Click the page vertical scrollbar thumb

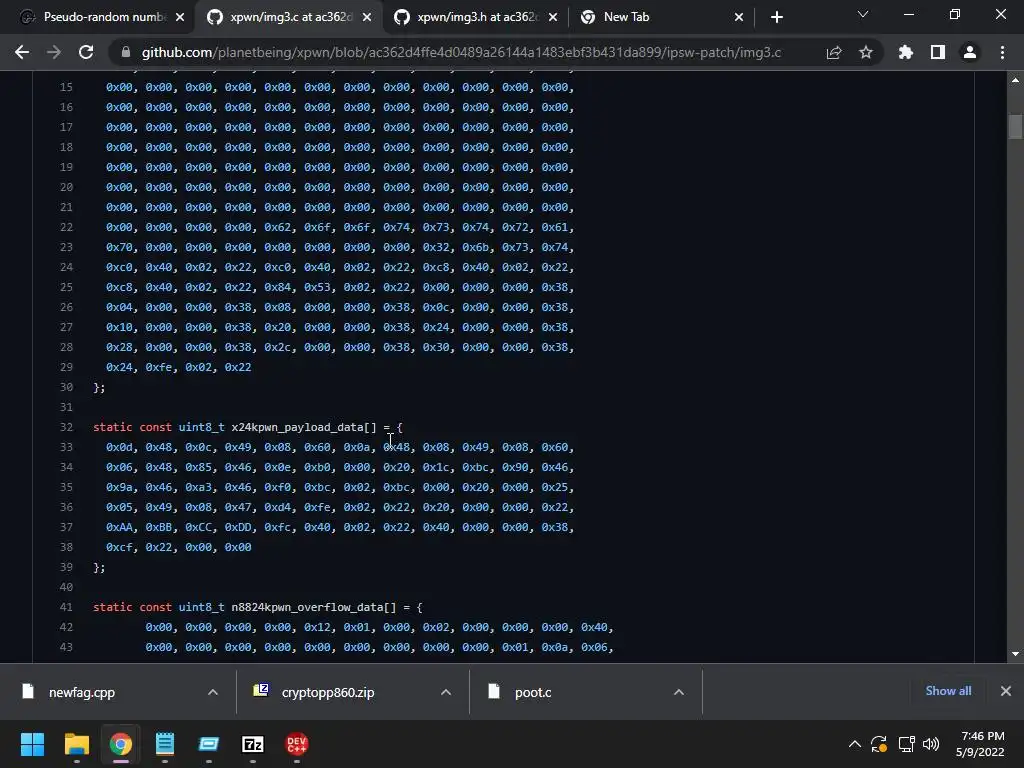[x=1015, y=127]
